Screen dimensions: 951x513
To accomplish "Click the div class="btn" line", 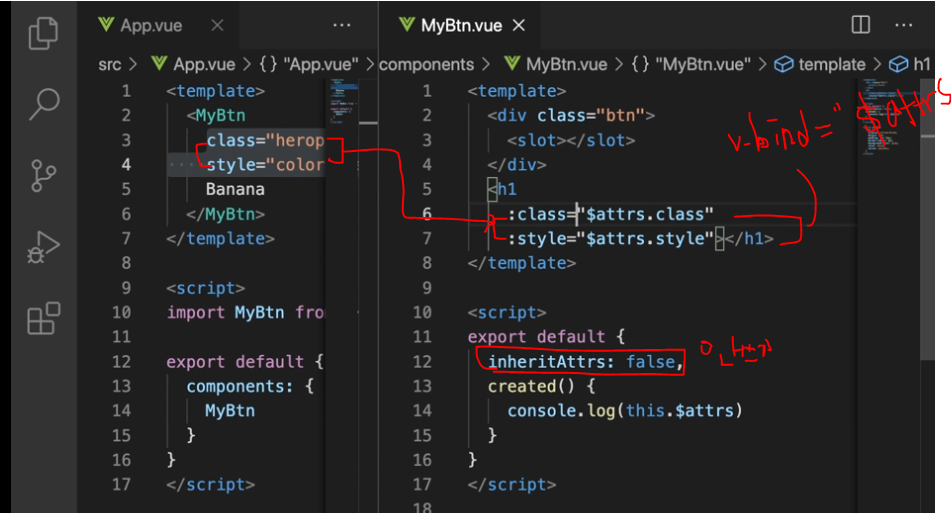I will tap(571, 115).
